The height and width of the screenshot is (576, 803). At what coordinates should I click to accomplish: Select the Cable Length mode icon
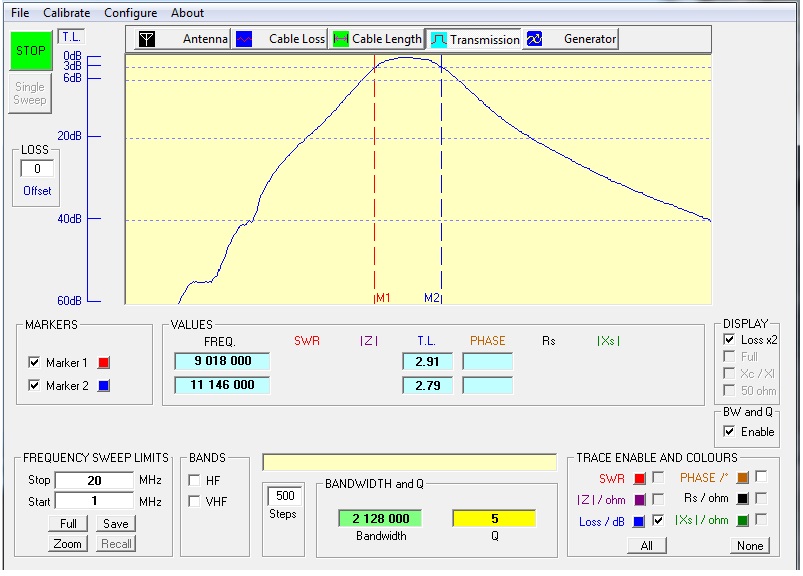pyautogui.click(x=340, y=39)
